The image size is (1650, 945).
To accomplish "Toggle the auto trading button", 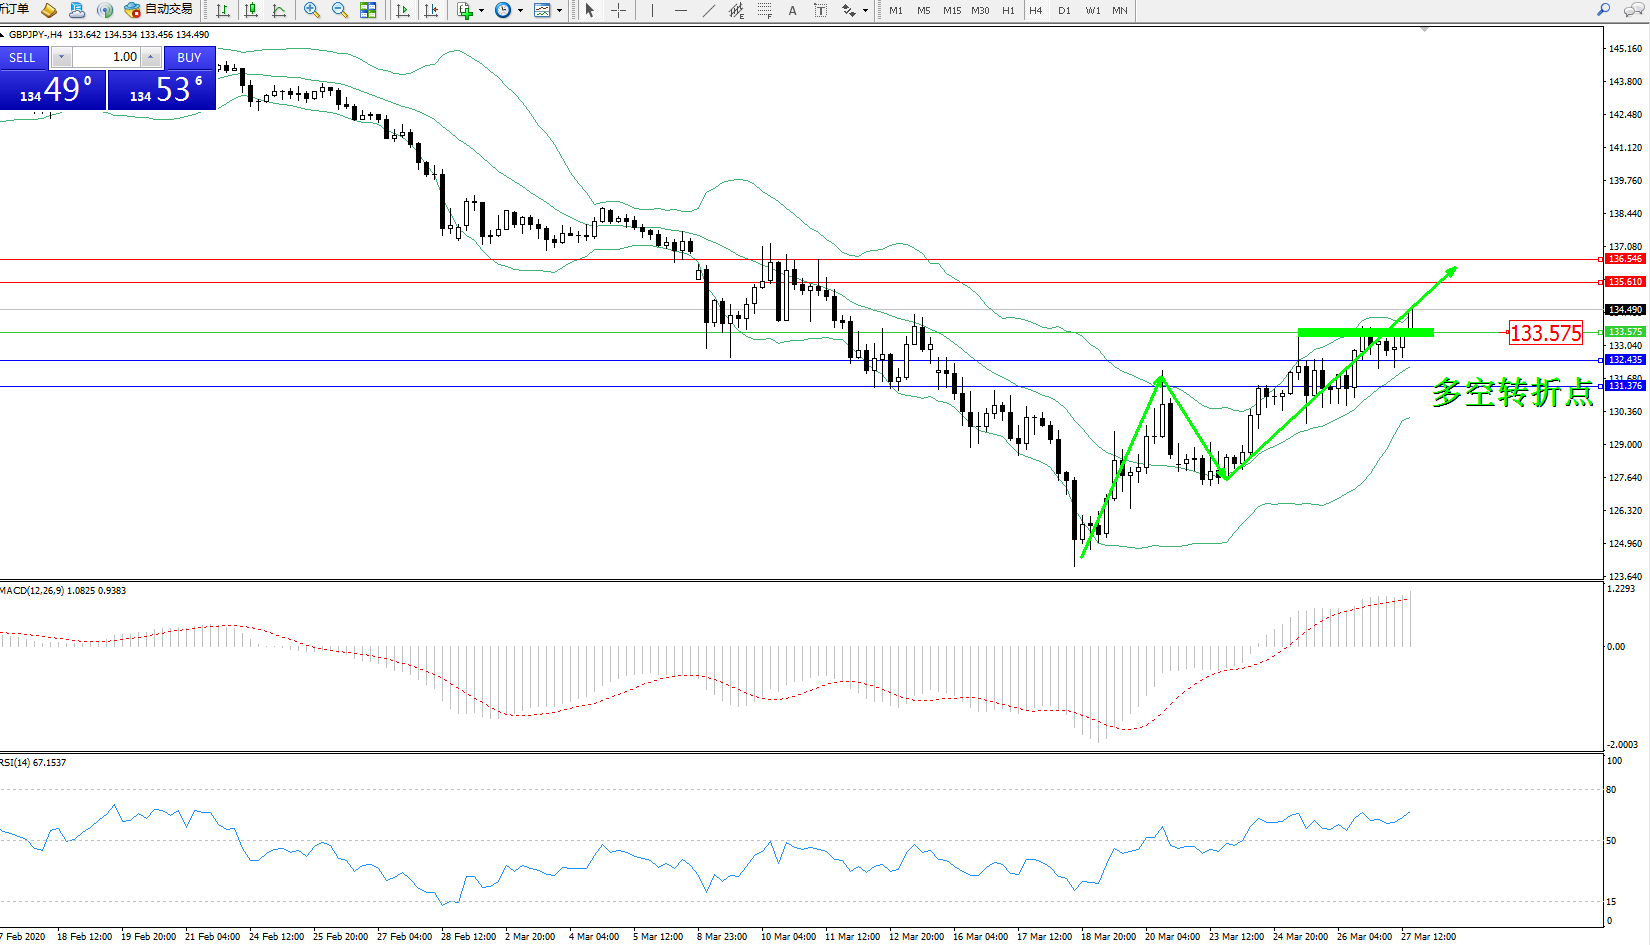I will [158, 10].
